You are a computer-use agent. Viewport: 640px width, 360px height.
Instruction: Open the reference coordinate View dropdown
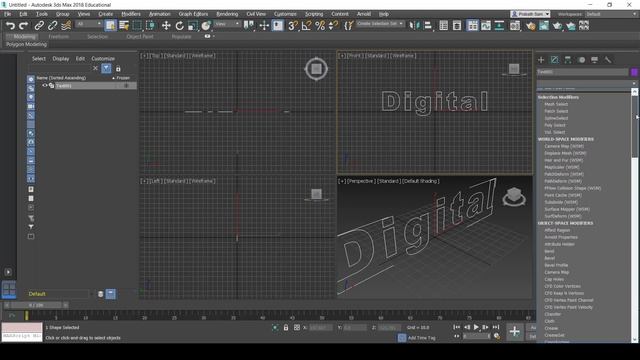point(227,24)
